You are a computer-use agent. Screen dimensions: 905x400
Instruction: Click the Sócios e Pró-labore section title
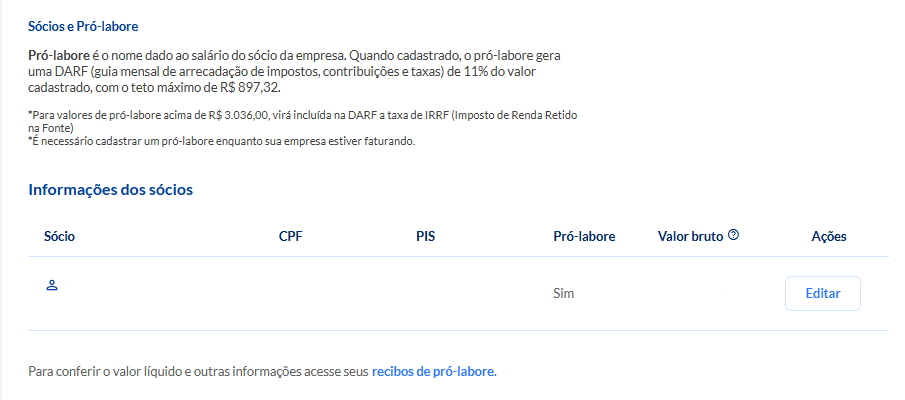point(83,27)
